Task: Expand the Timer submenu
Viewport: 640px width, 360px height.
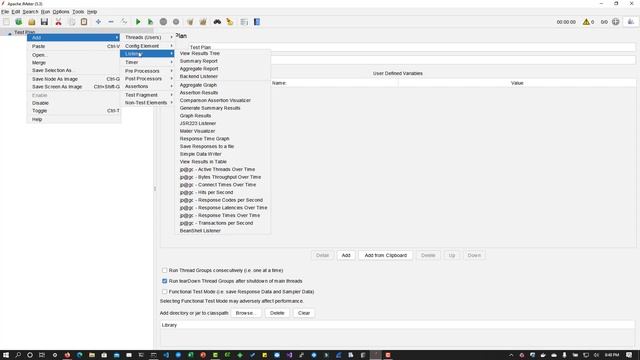Action: point(147,62)
